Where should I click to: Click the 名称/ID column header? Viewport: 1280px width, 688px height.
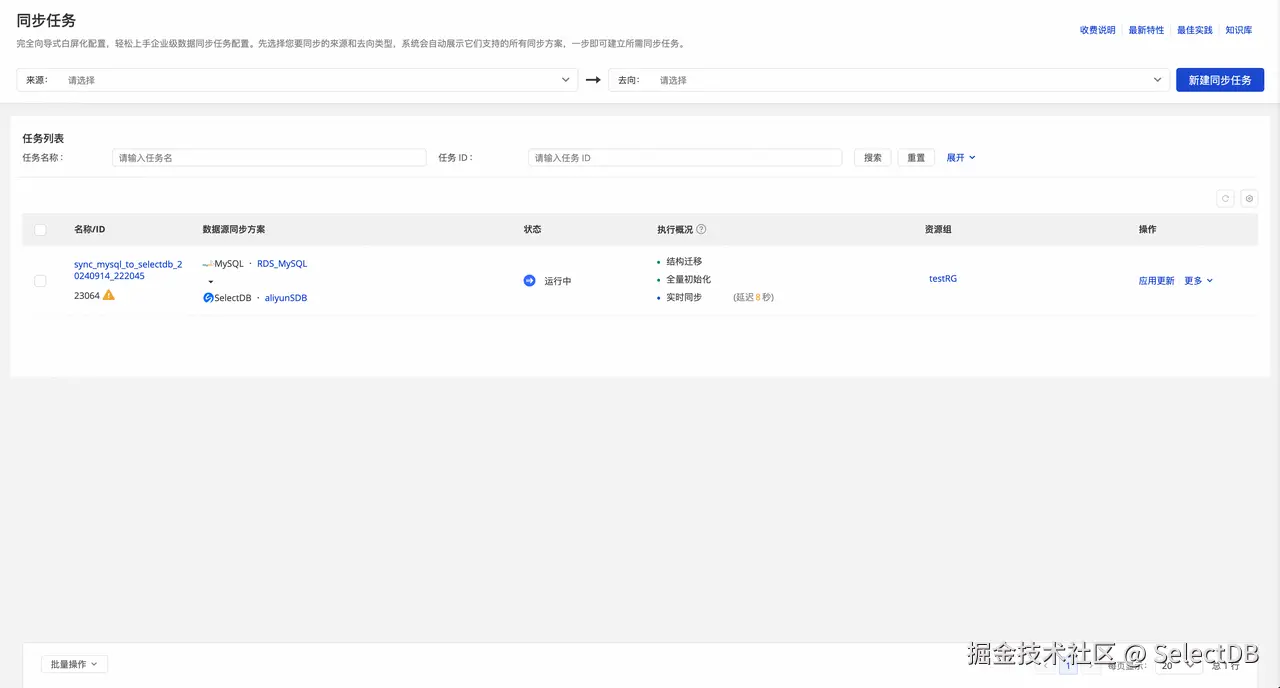(x=89, y=230)
